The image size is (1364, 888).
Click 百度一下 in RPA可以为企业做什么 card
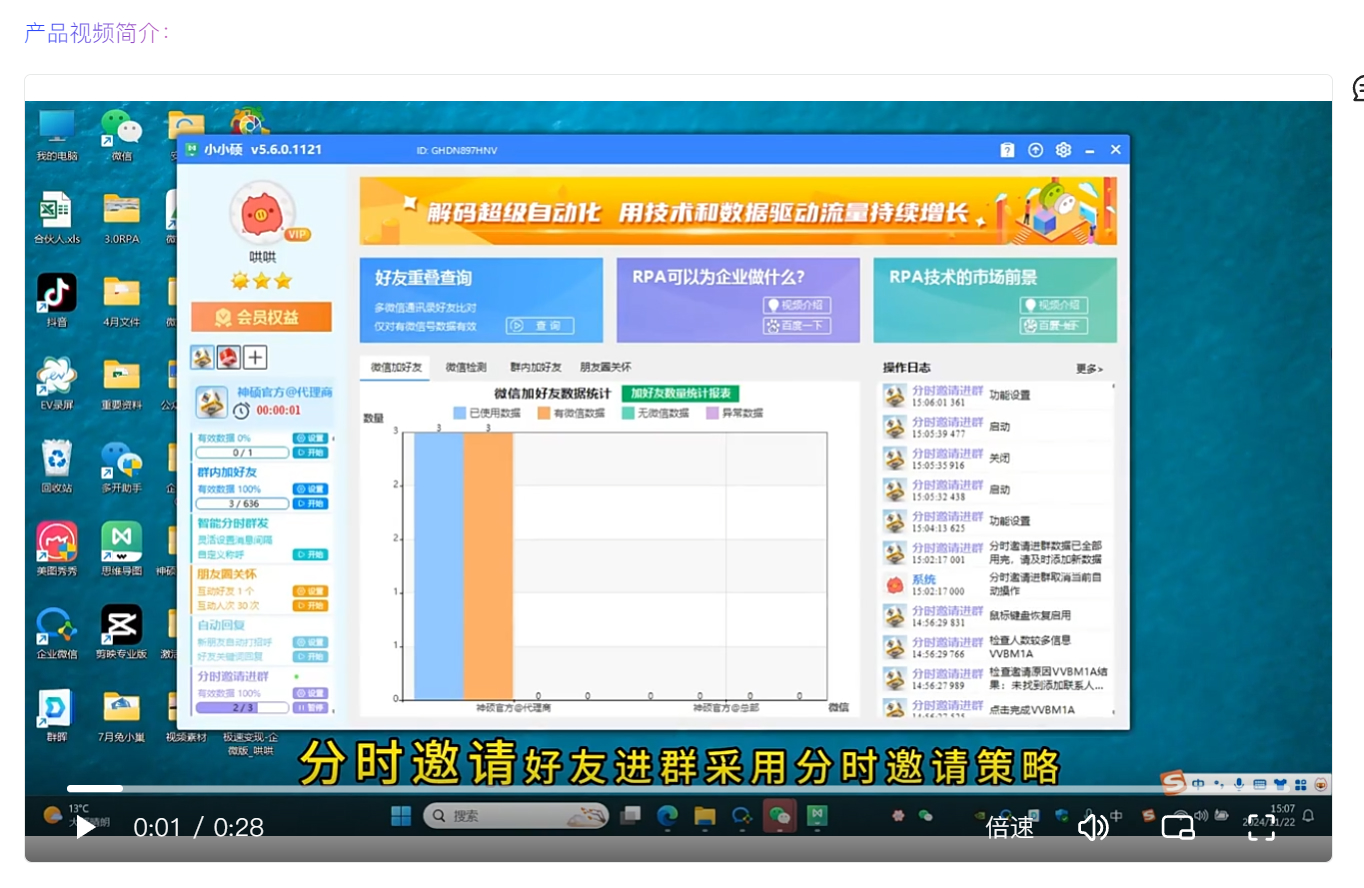[797, 326]
